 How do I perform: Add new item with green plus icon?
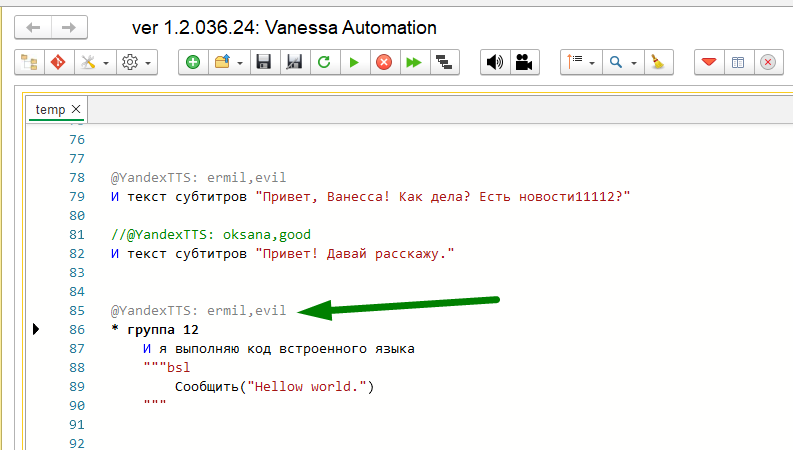pyautogui.click(x=193, y=62)
